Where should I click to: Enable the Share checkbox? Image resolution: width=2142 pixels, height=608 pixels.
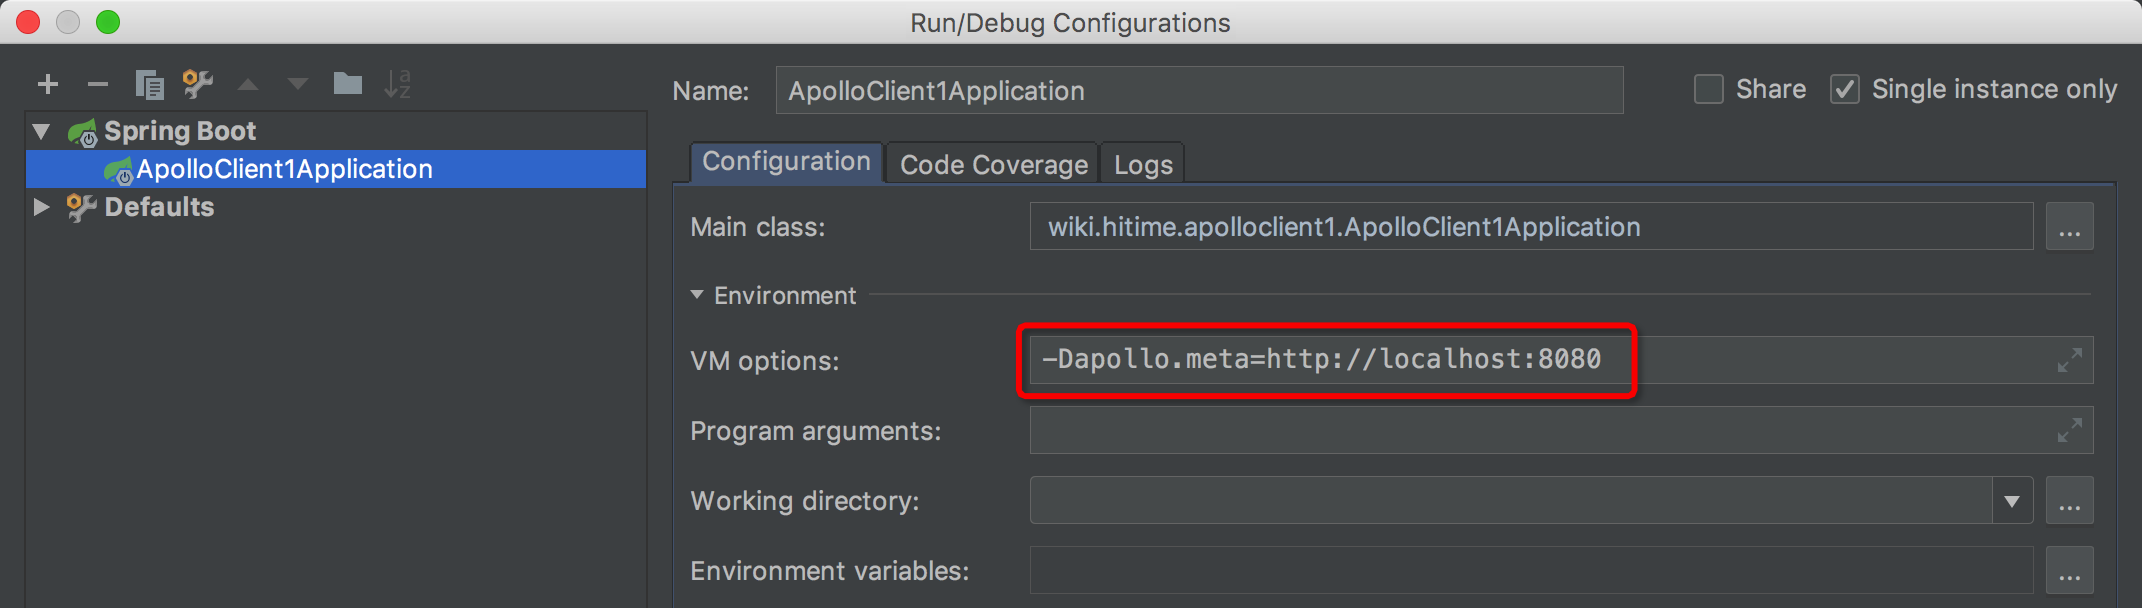1709,90
